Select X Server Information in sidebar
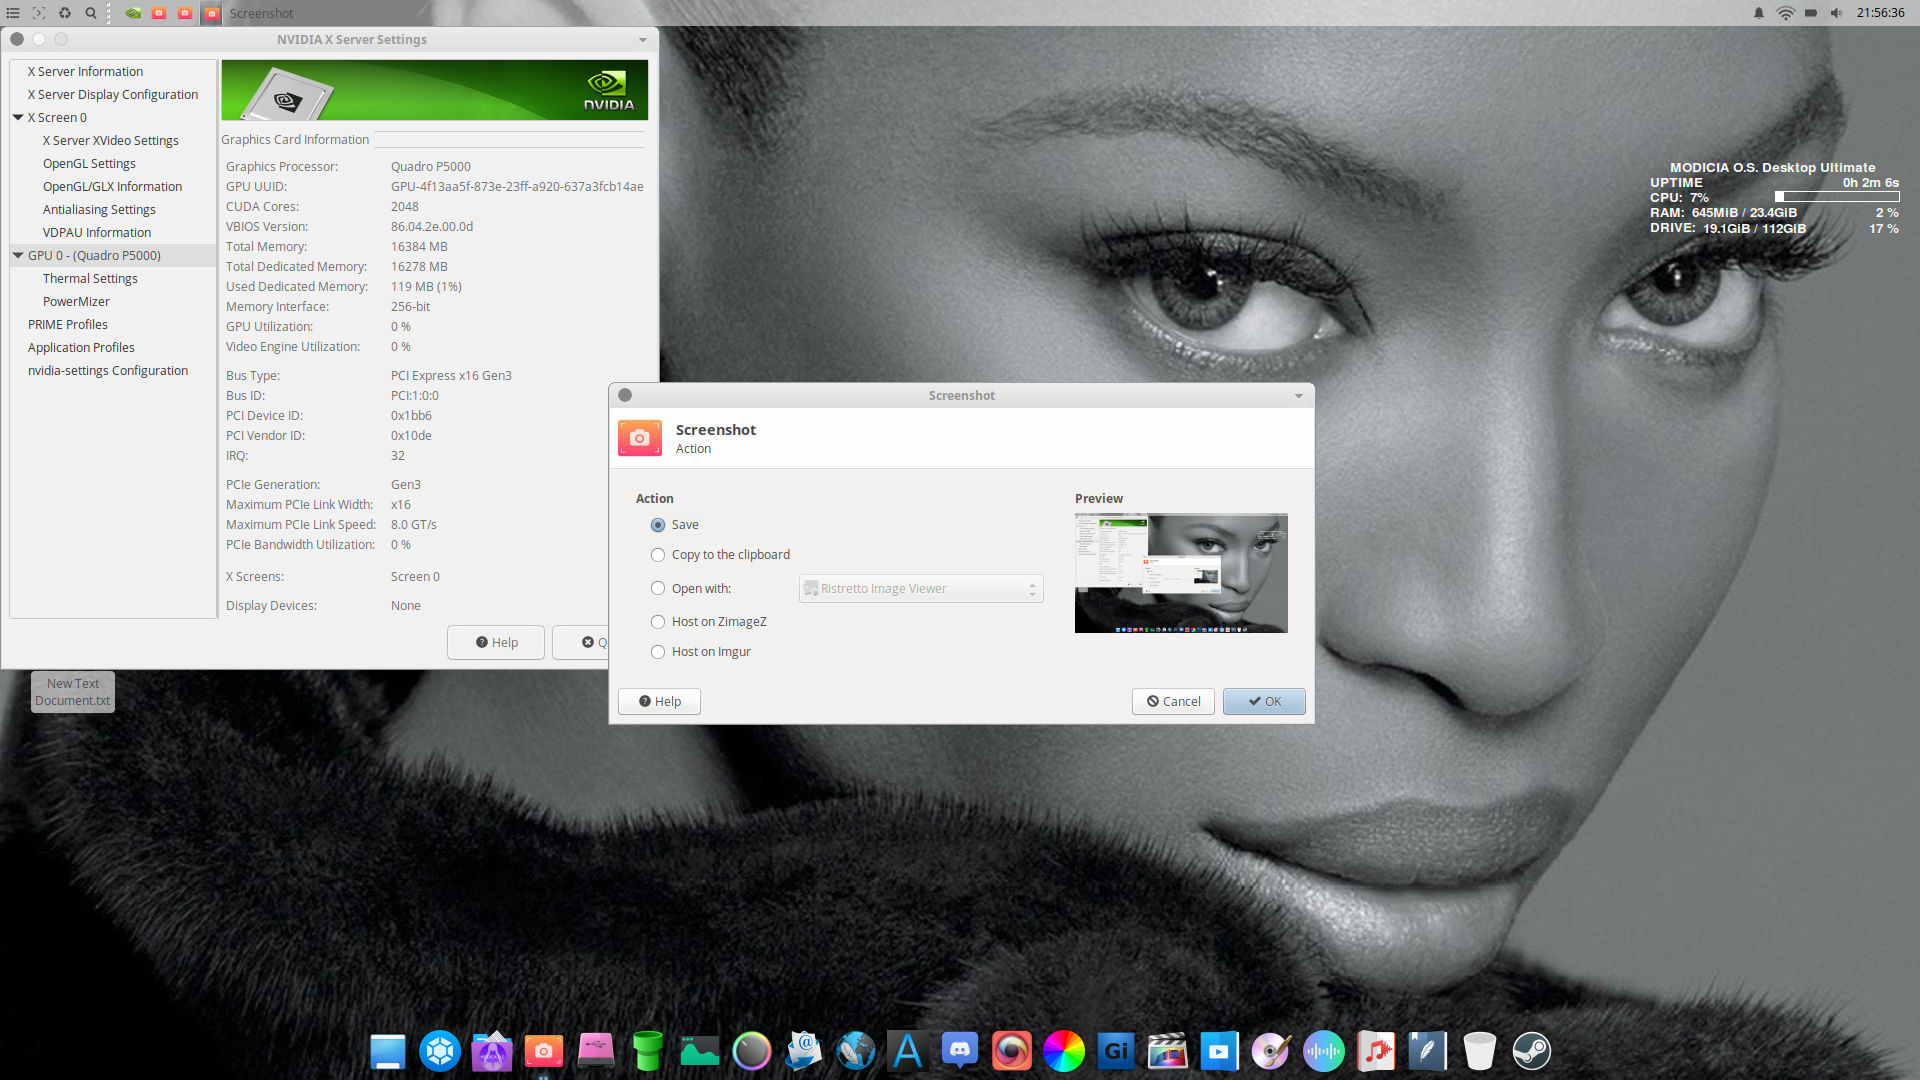Screen dimensions: 1920x1080 point(85,72)
